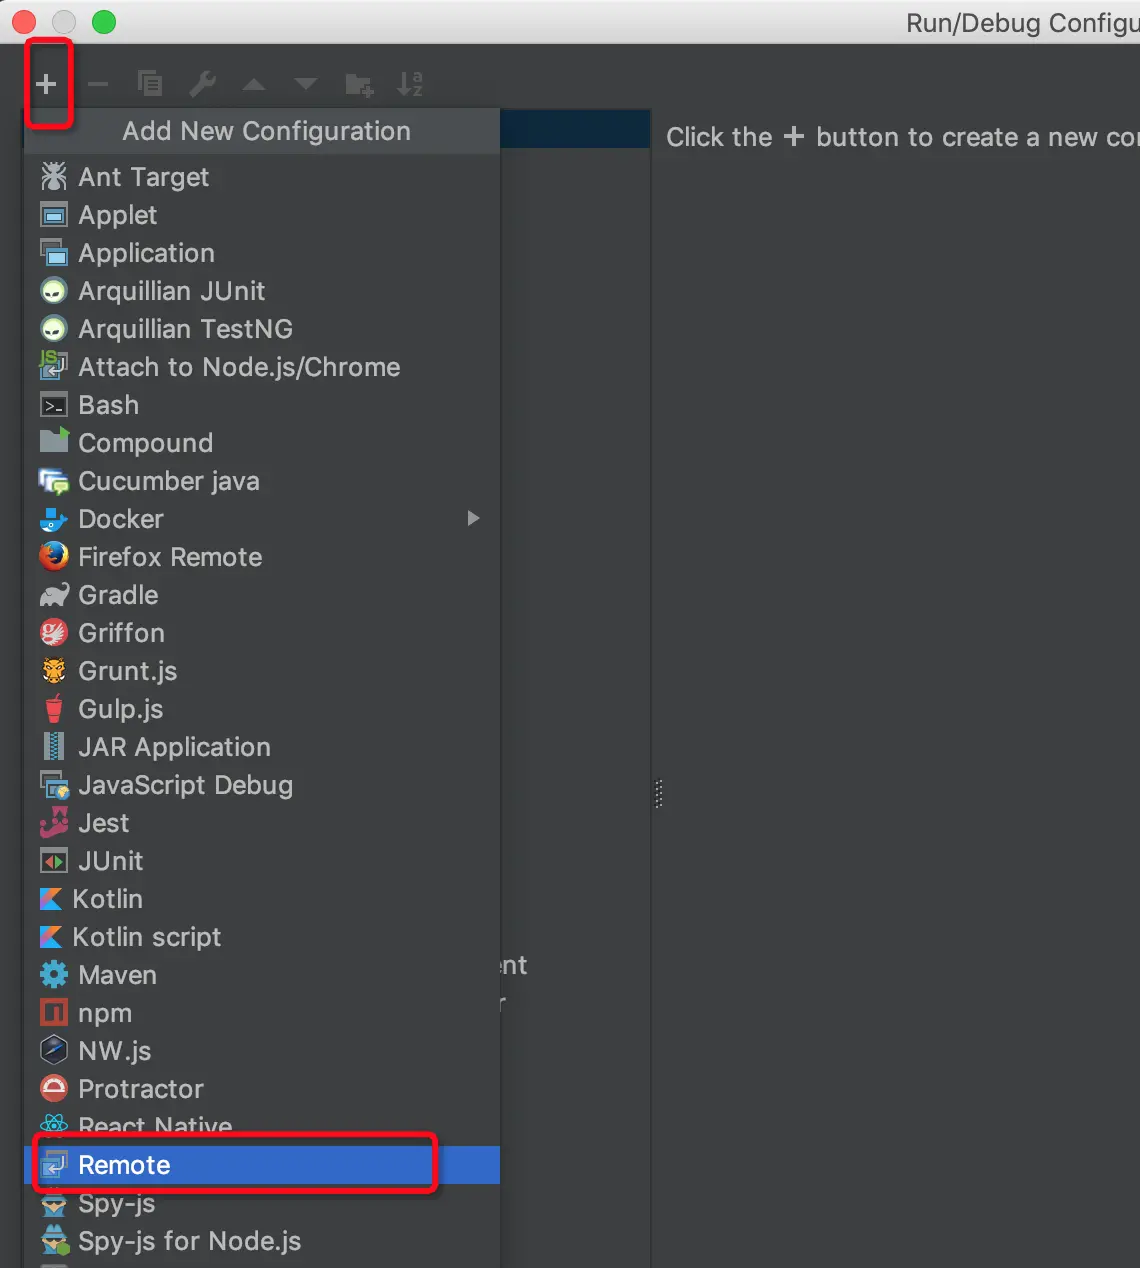Screen dimensions: 1140x1268
Task: Pick Griffon configuration type
Action: (x=262, y=633)
